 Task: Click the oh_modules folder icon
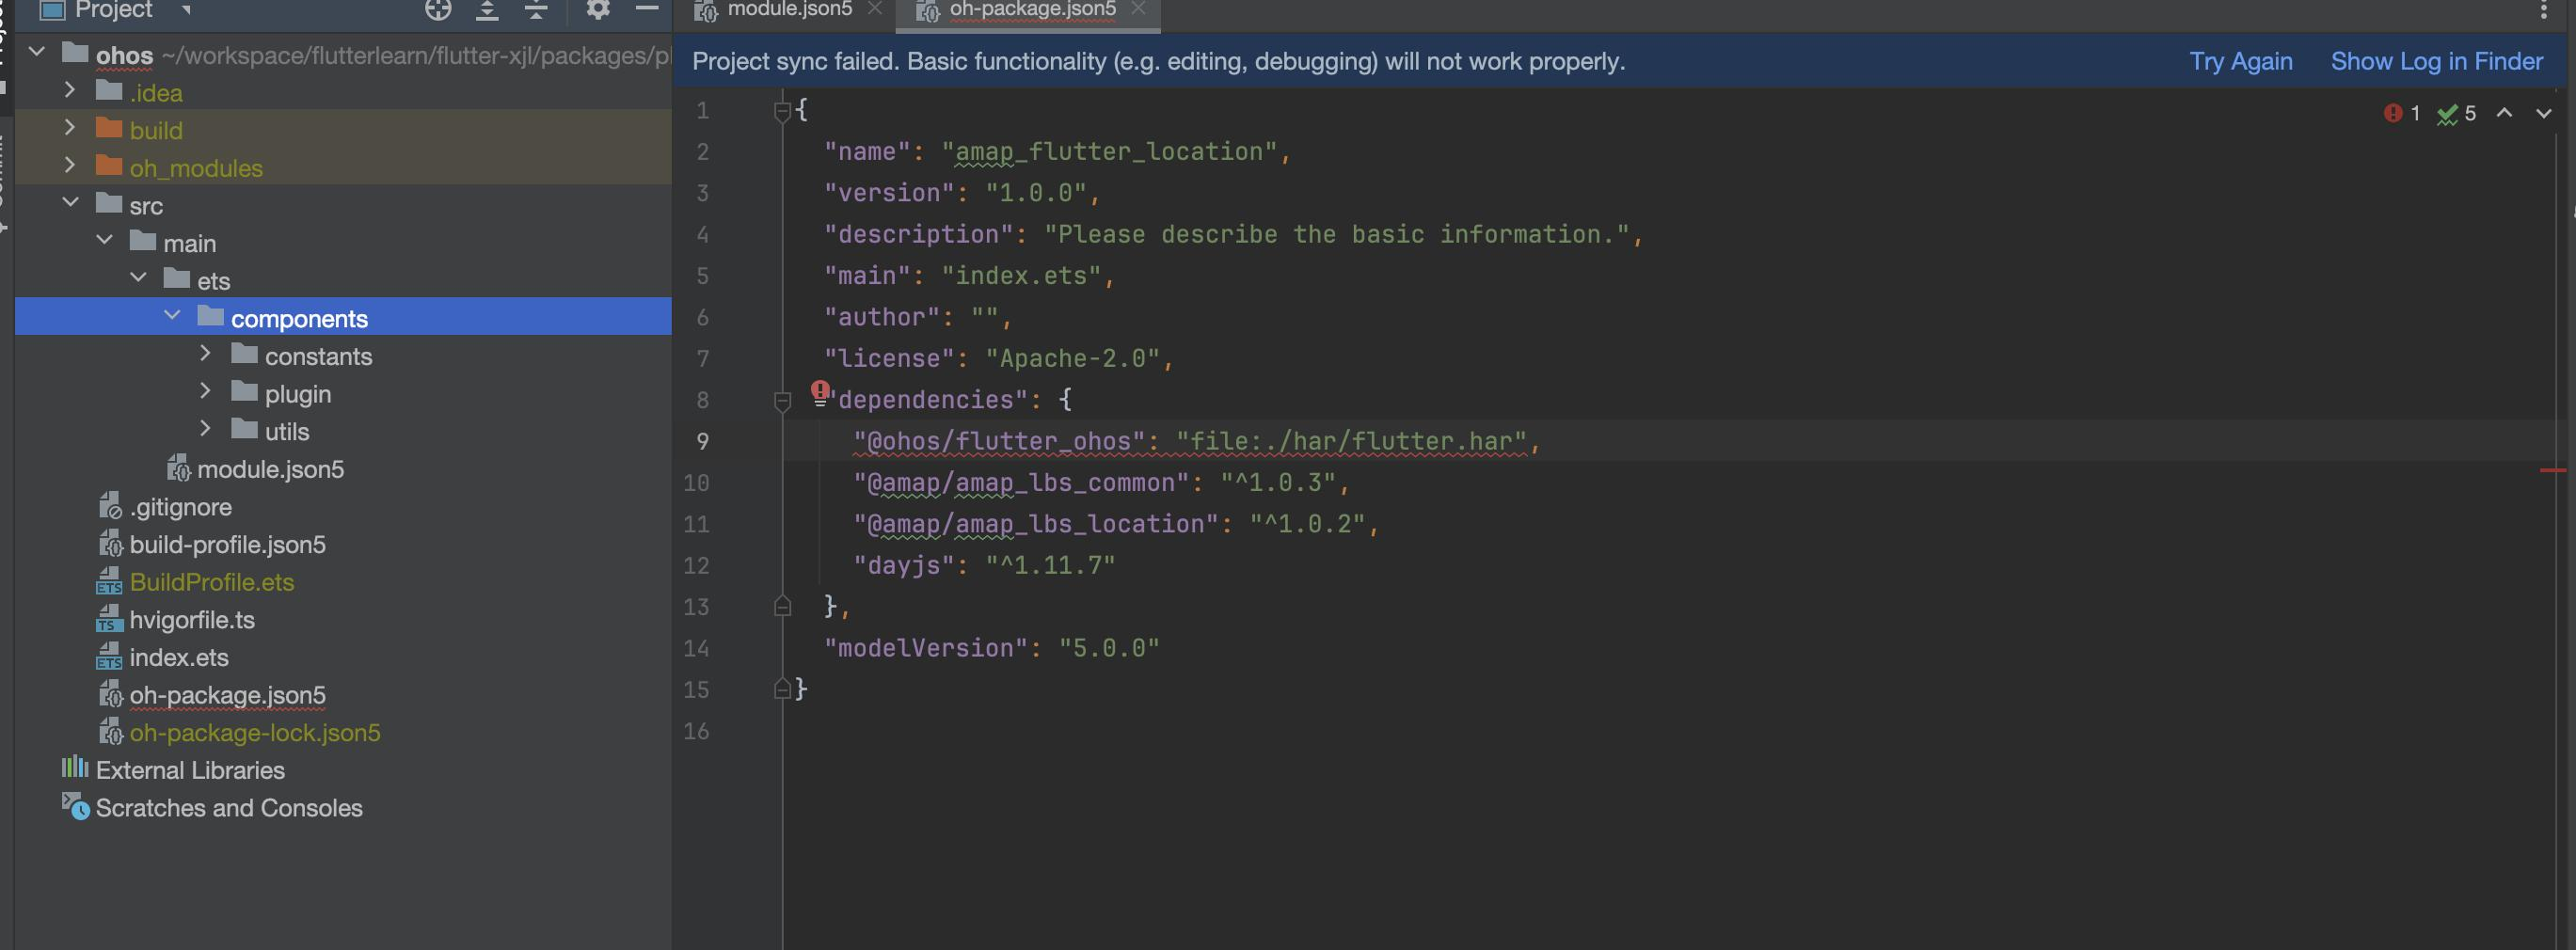108,165
